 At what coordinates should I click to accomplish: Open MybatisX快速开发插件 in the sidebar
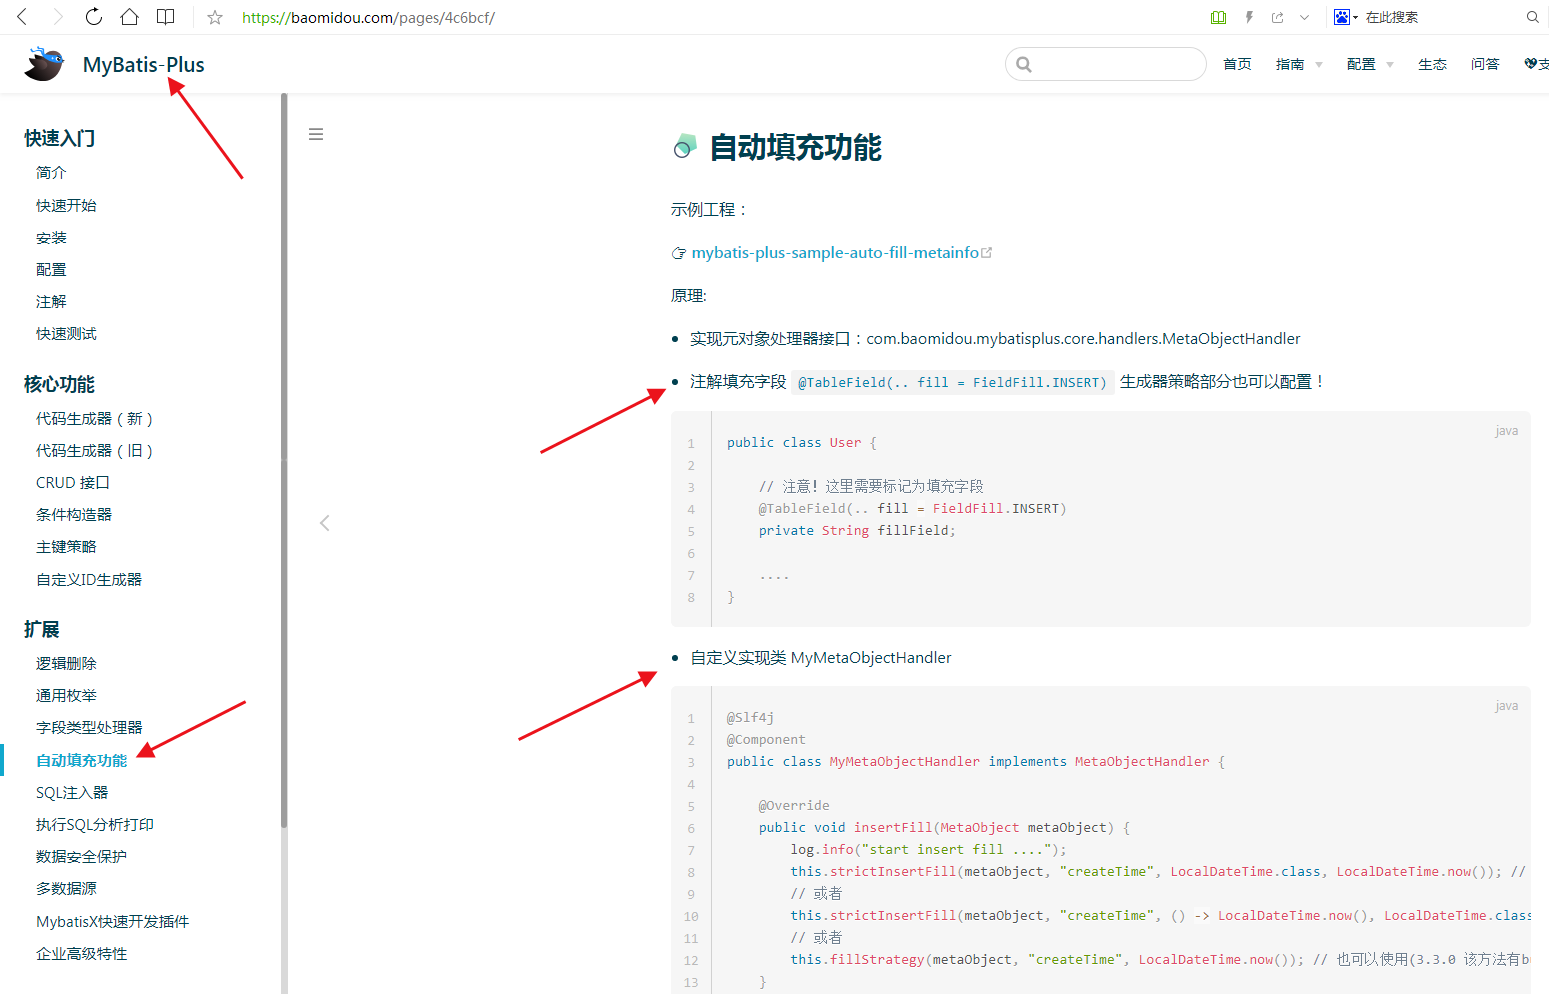click(x=112, y=922)
